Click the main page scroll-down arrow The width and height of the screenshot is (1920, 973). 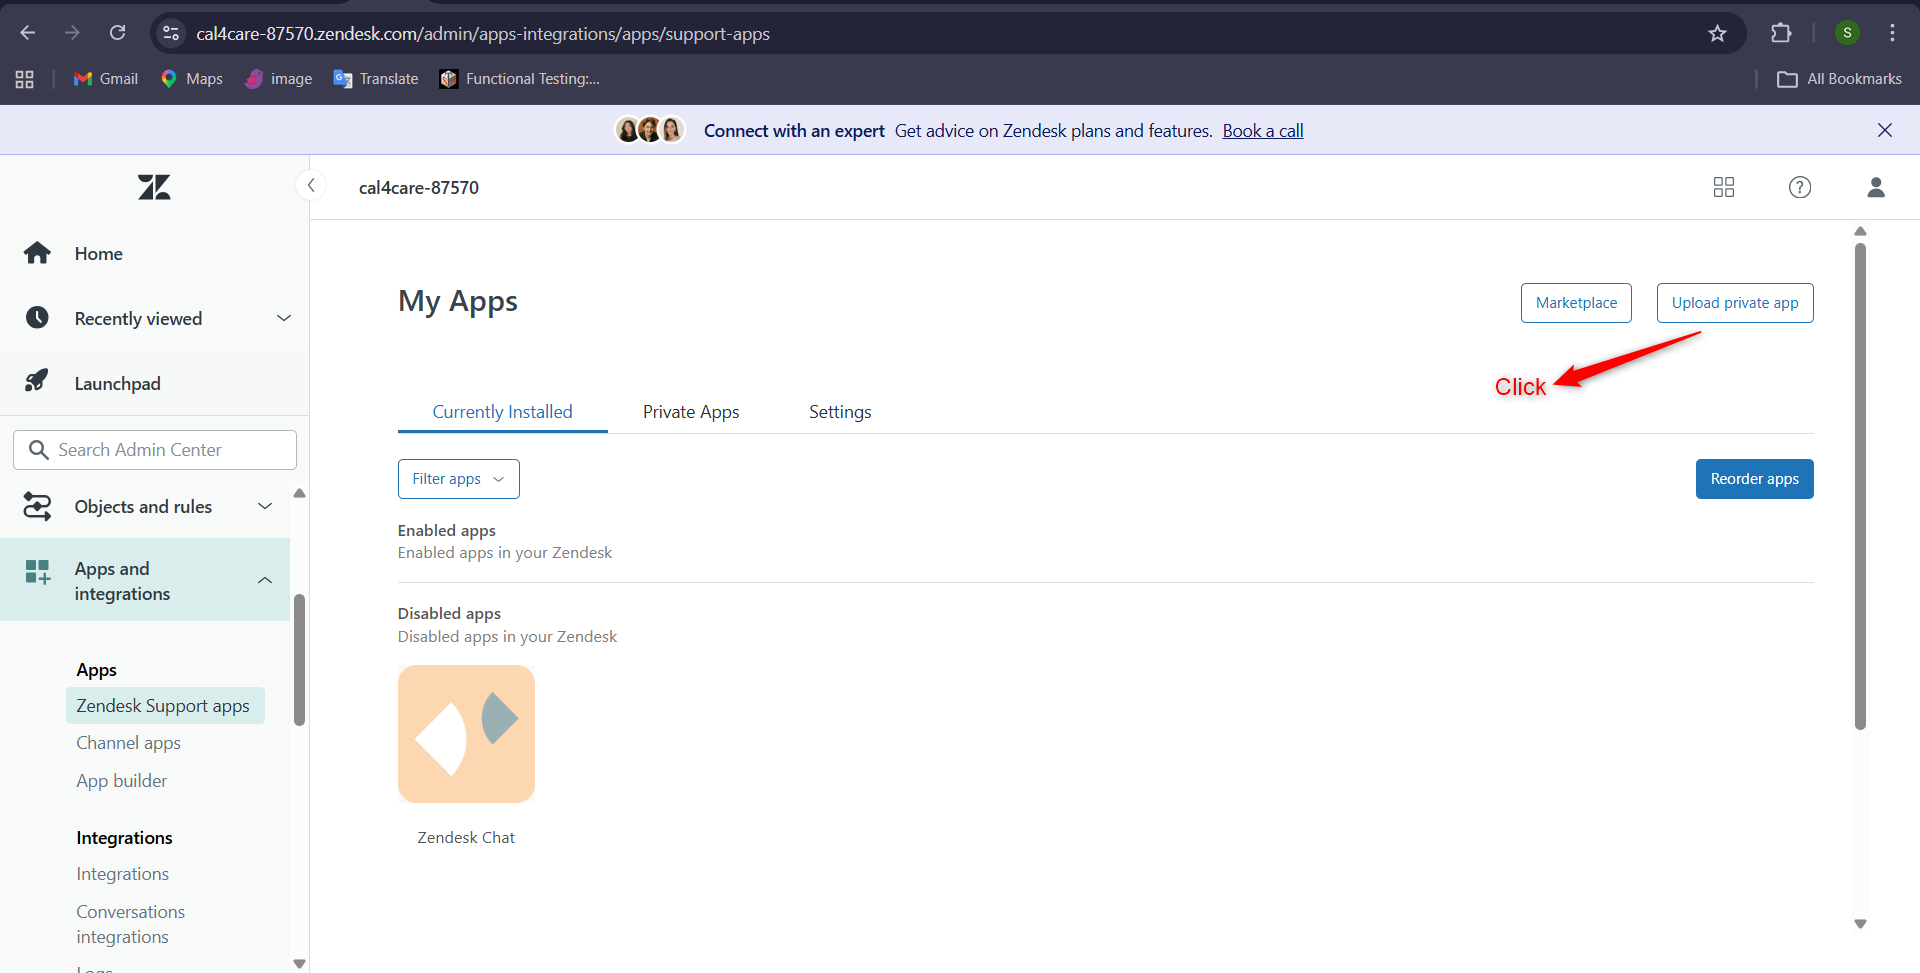[x=1860, y=924]
